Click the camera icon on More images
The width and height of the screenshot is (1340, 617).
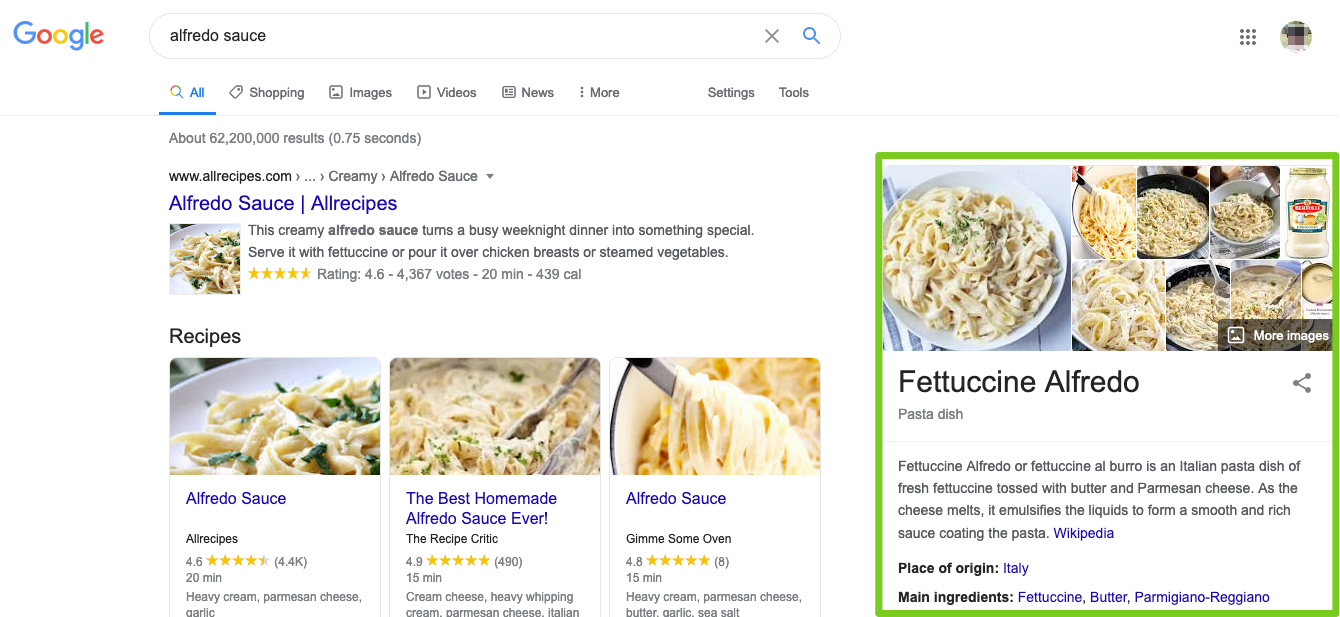click(x=1237, y=336)
